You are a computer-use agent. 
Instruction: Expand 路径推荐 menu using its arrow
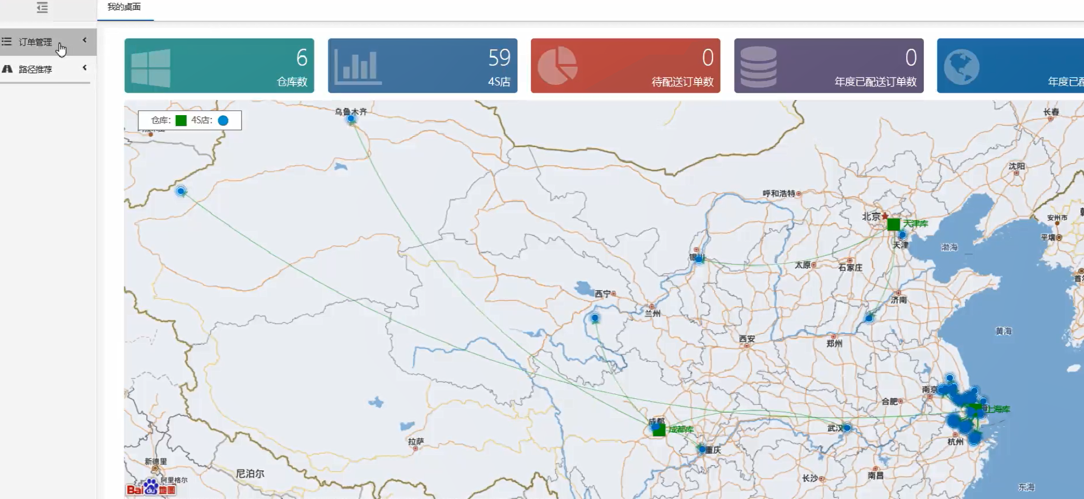[x=84, y=68]
